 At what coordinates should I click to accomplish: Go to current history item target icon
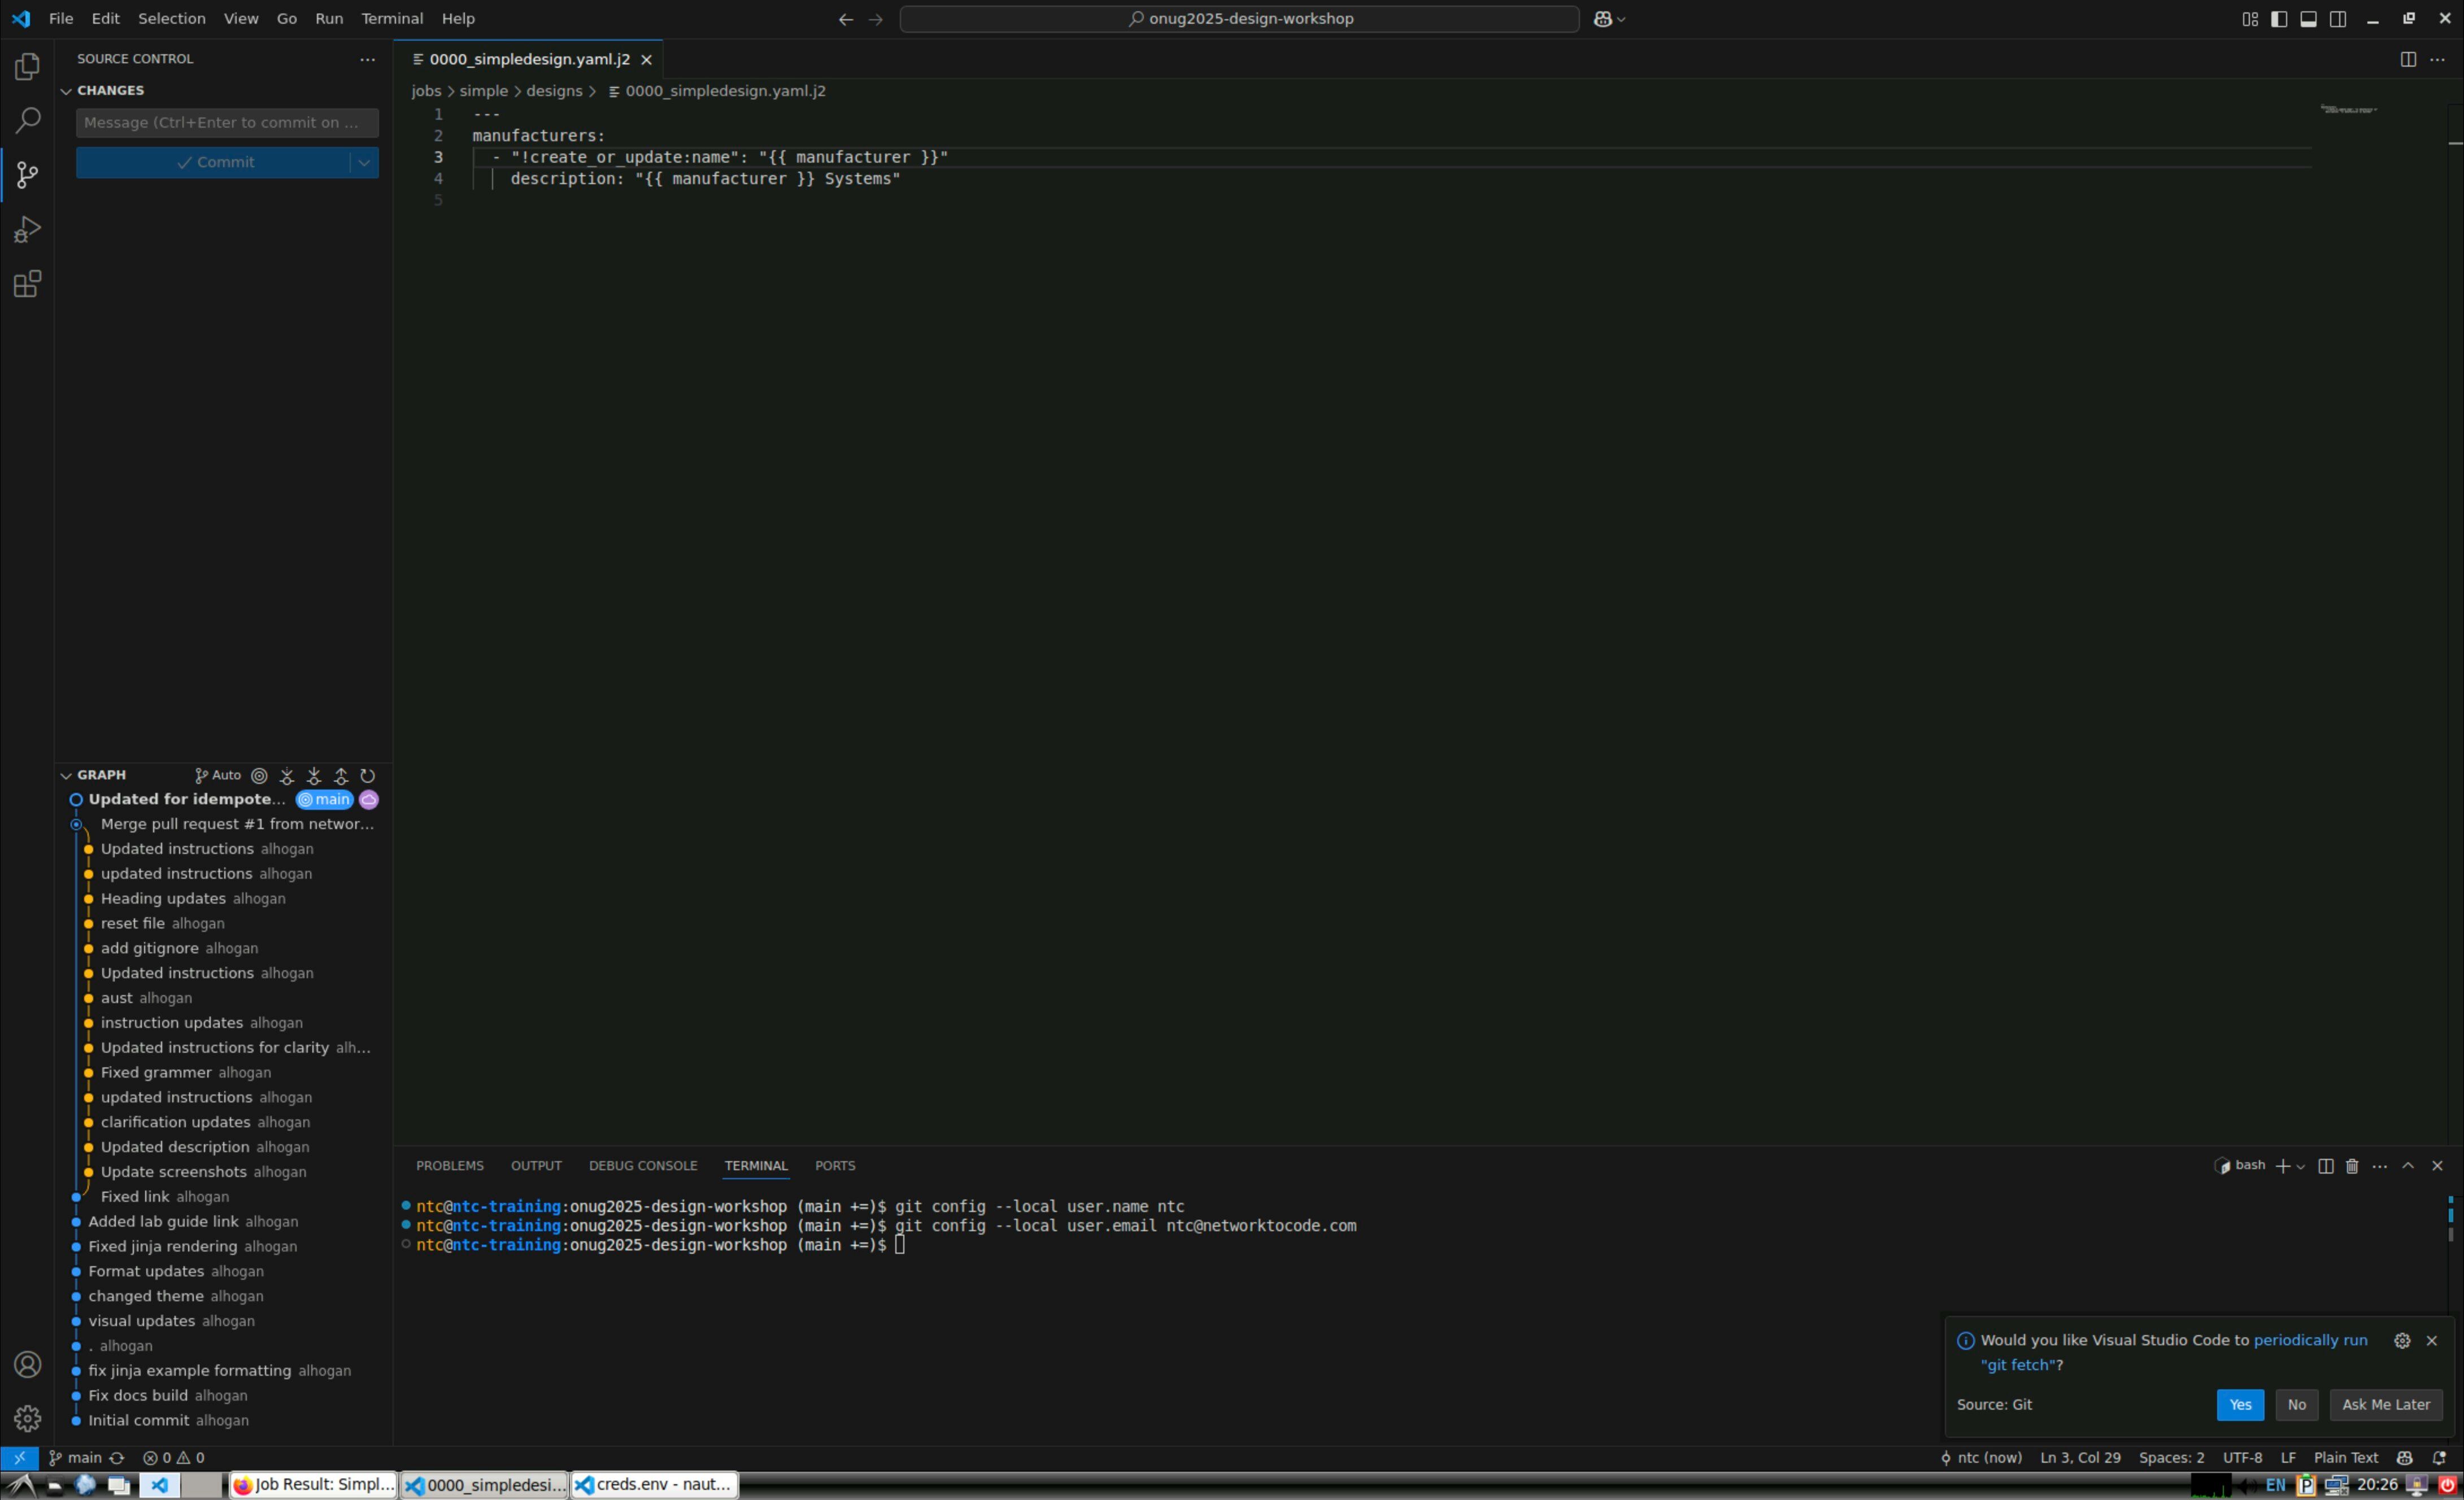tap(259, 776)
